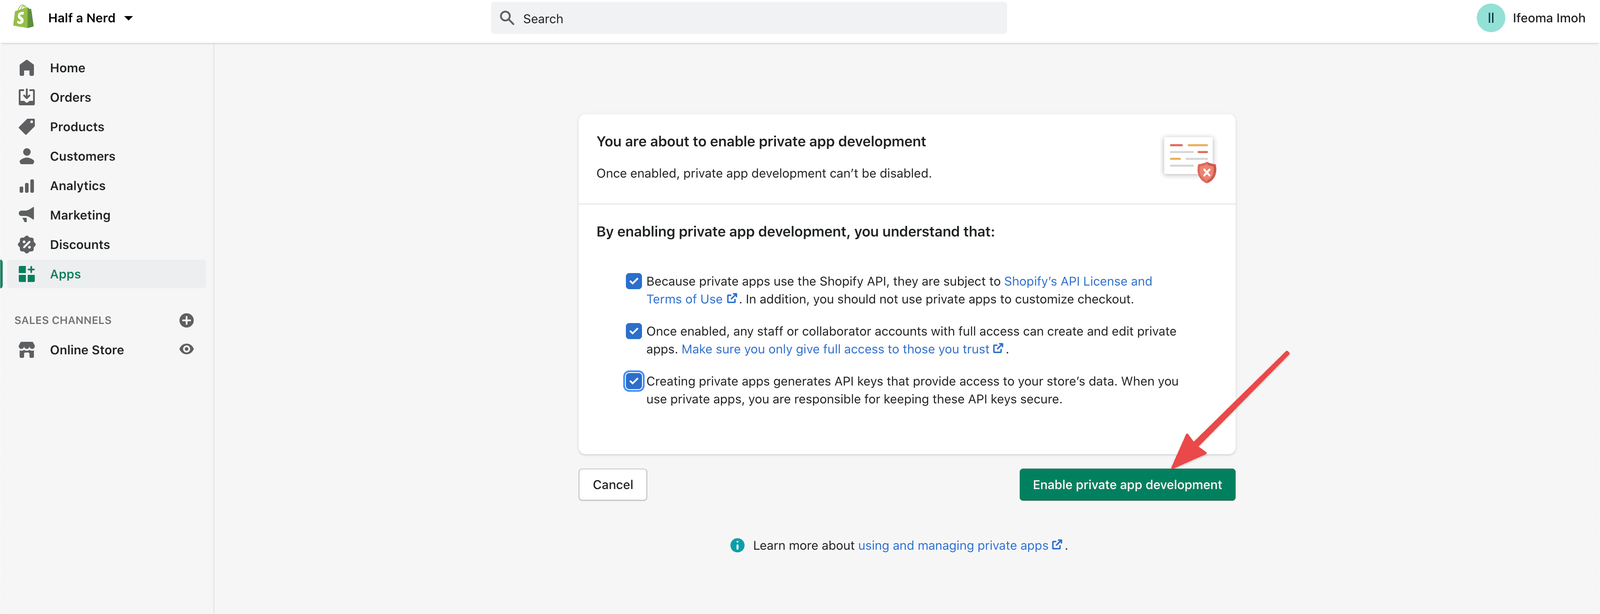Uncheck the API keys responsibility checkbox
1600x614 pixels.
tap(633, 381)
